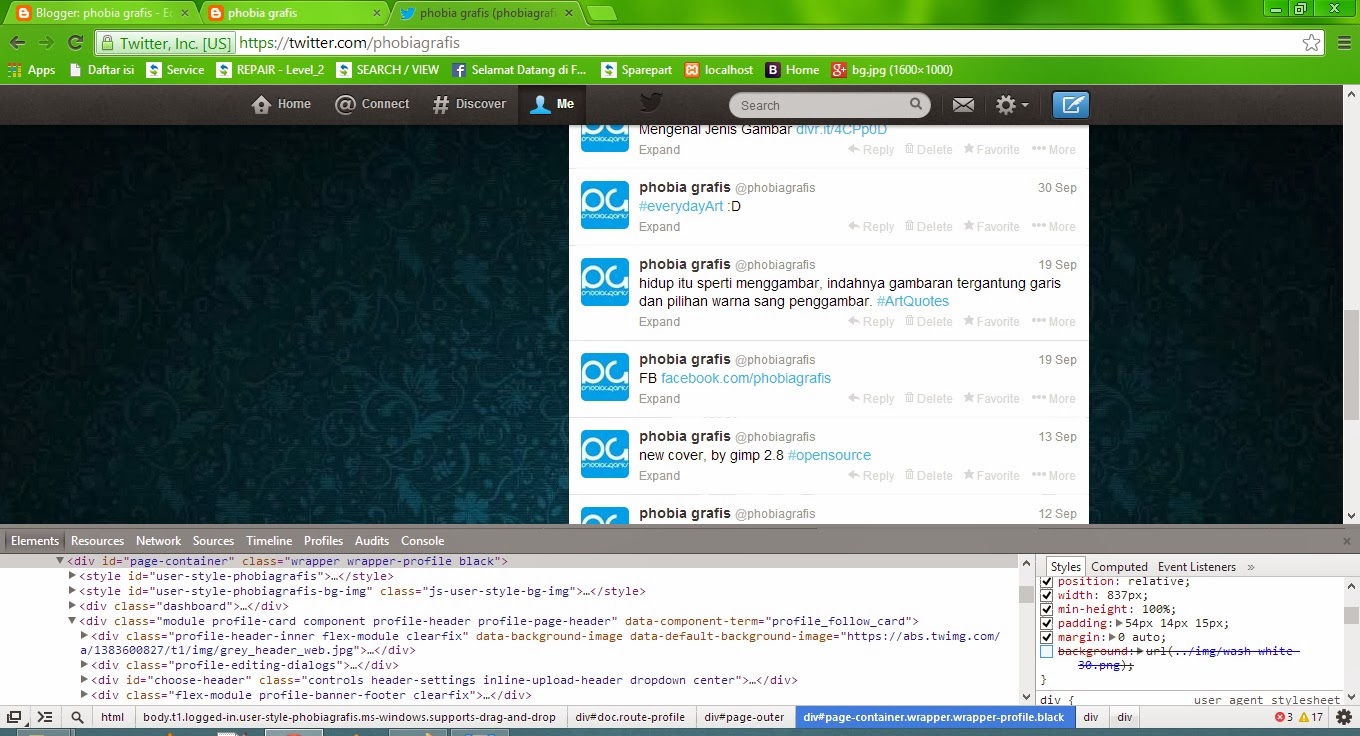Open the Twitter settings gear dropdown
This screenshot has width=1360, height=736.
[x=1011, y=105]
